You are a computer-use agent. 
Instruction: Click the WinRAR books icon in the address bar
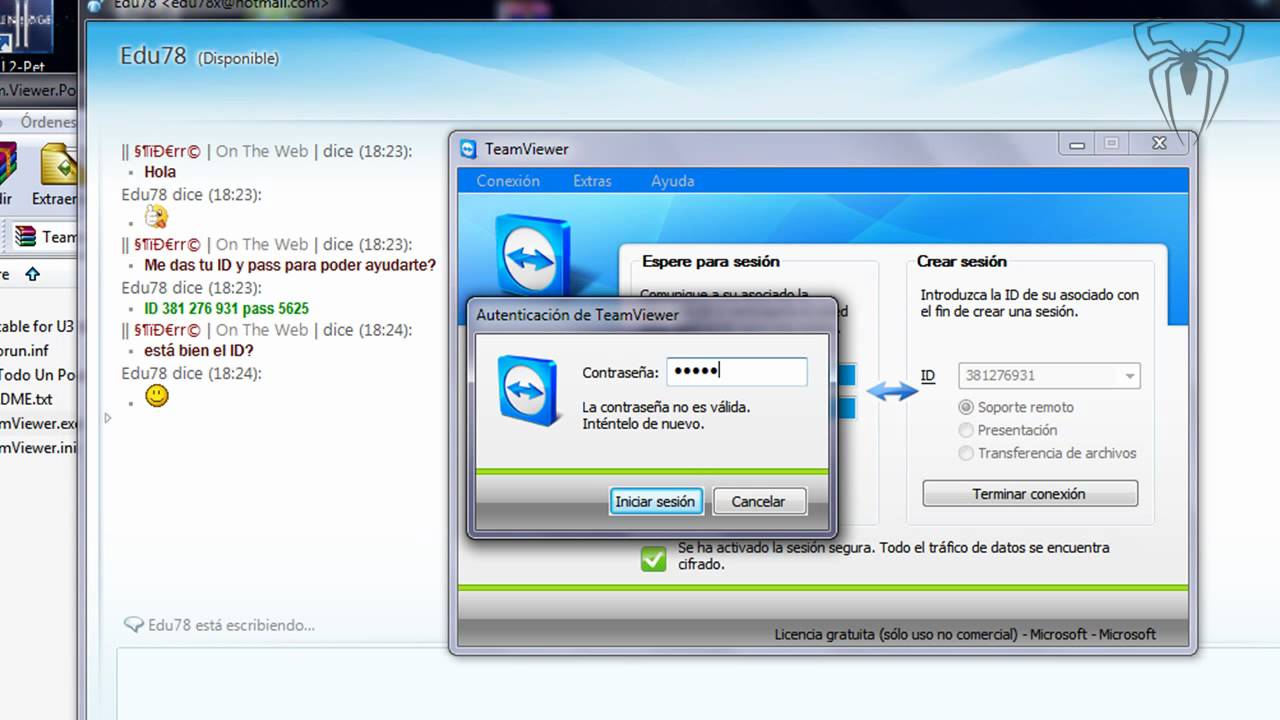pos(24,237)
